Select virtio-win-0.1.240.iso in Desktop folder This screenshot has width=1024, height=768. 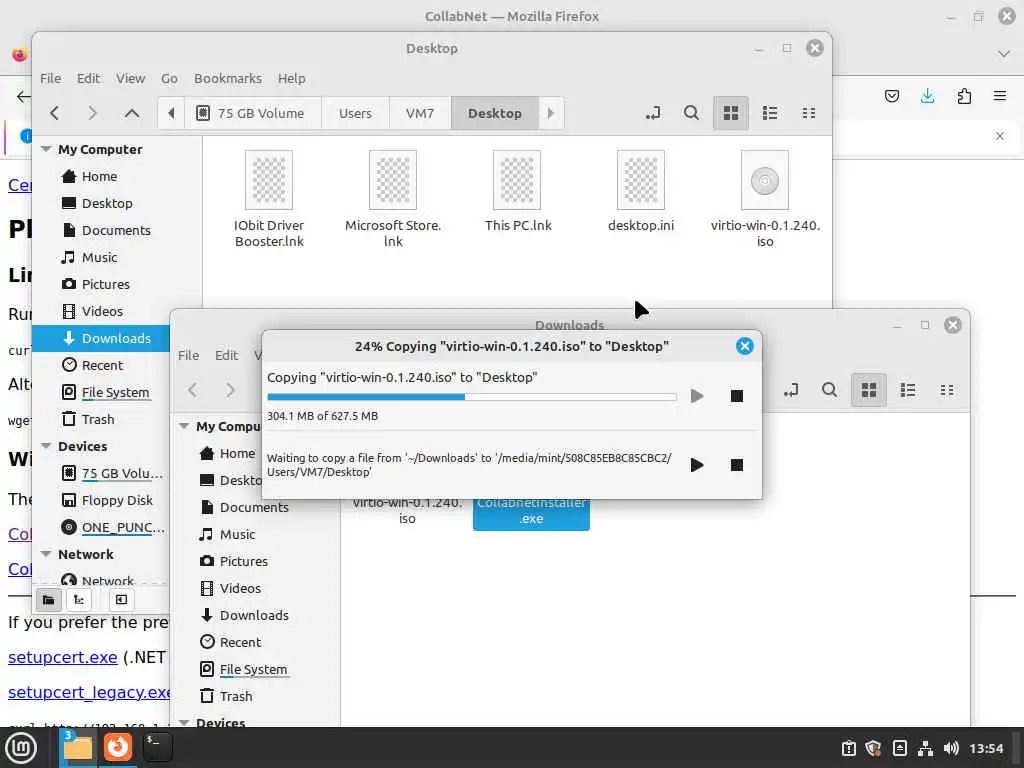765,199
